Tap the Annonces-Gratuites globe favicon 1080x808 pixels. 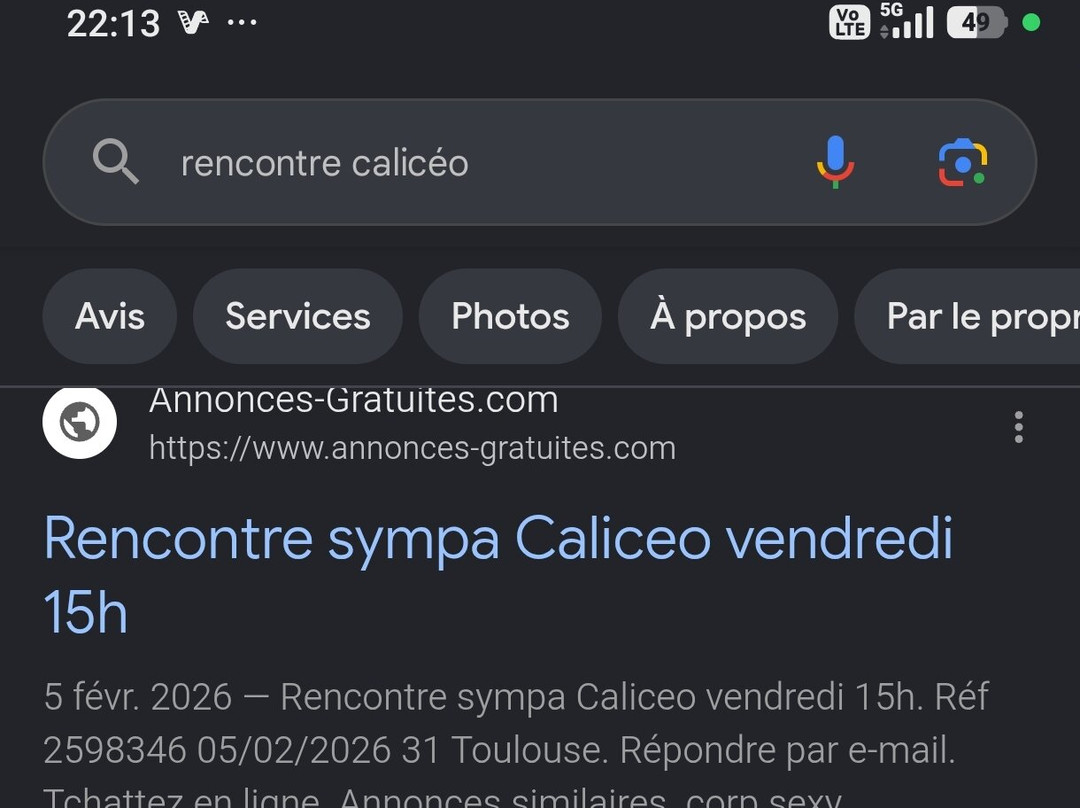pos(79,422)
